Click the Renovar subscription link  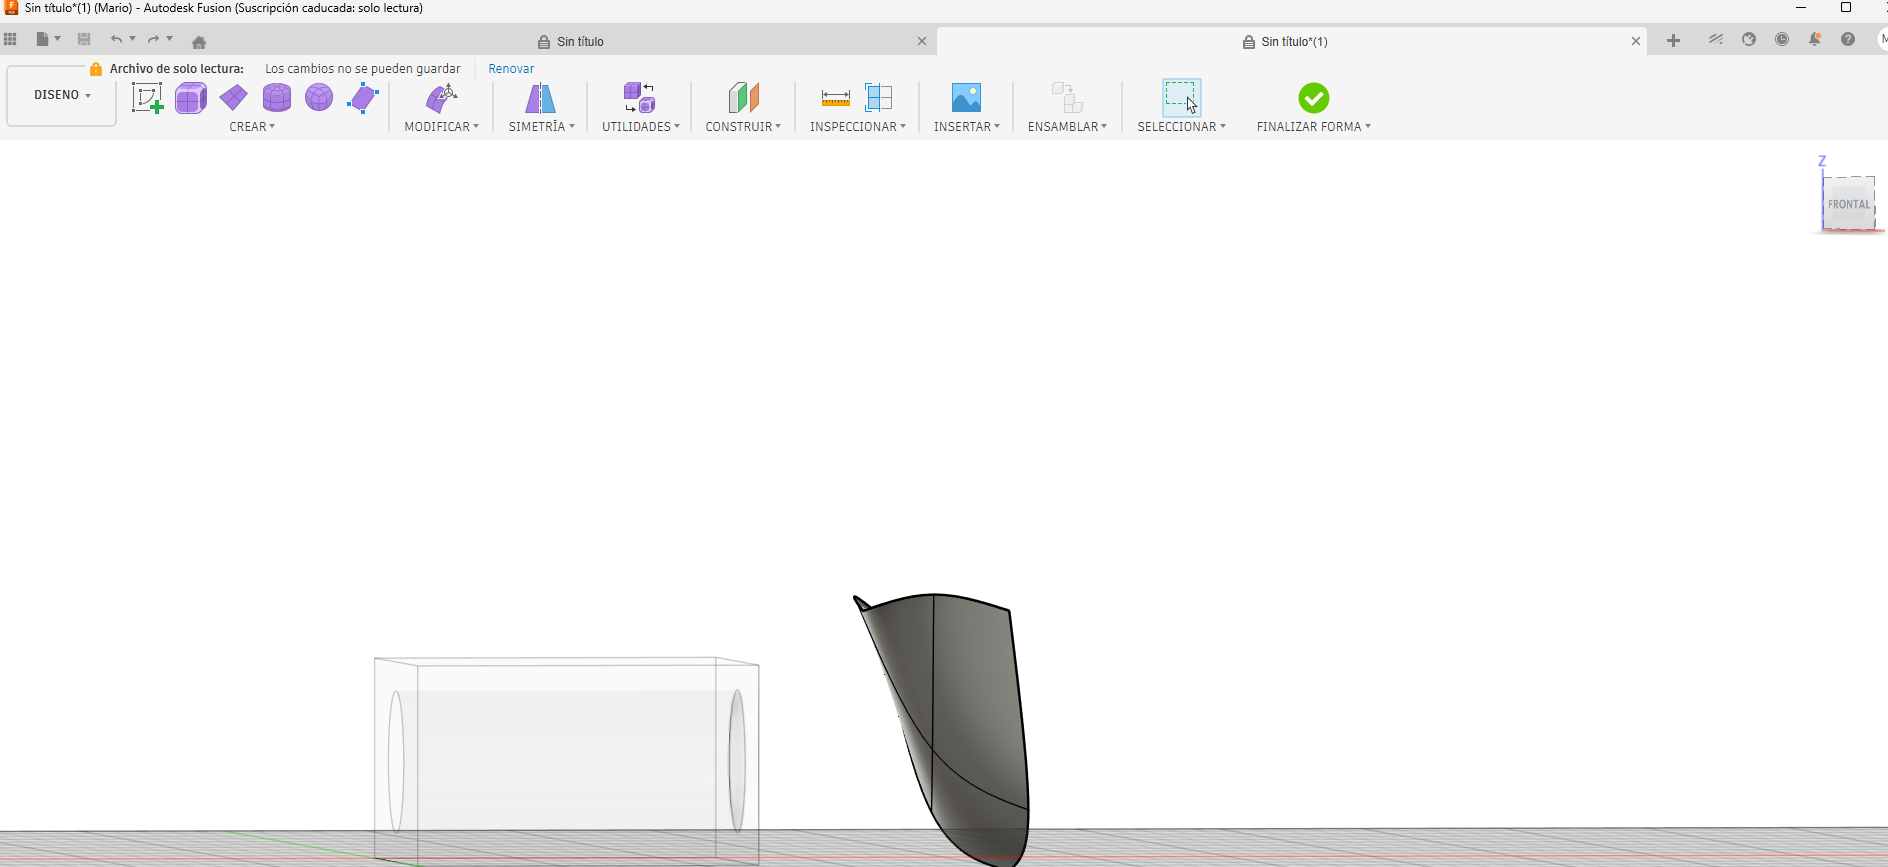click(511, 69)
